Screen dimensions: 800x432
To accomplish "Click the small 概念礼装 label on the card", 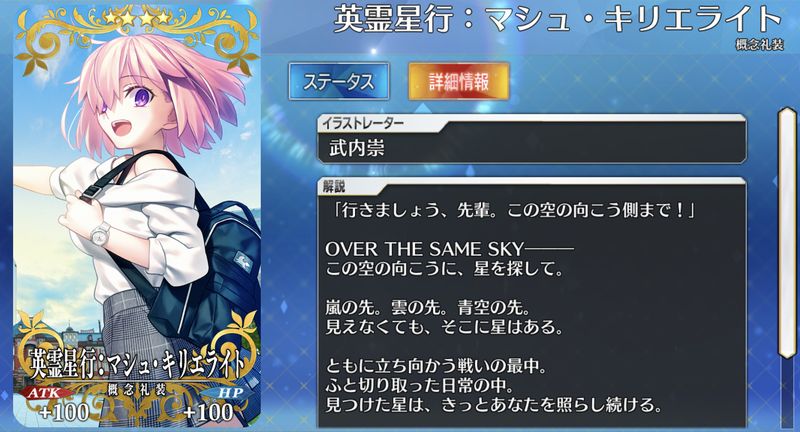I will [x=137, y=390].
